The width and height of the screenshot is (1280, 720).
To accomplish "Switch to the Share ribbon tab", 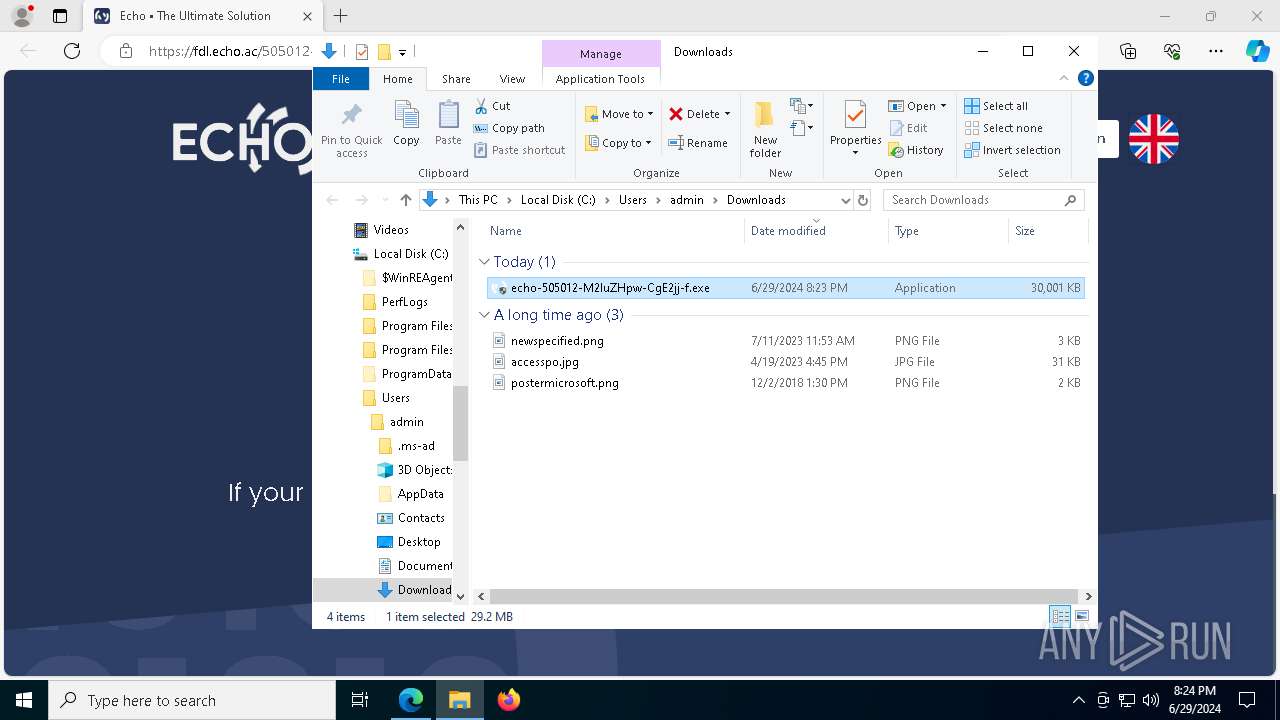I will point(456,79).
